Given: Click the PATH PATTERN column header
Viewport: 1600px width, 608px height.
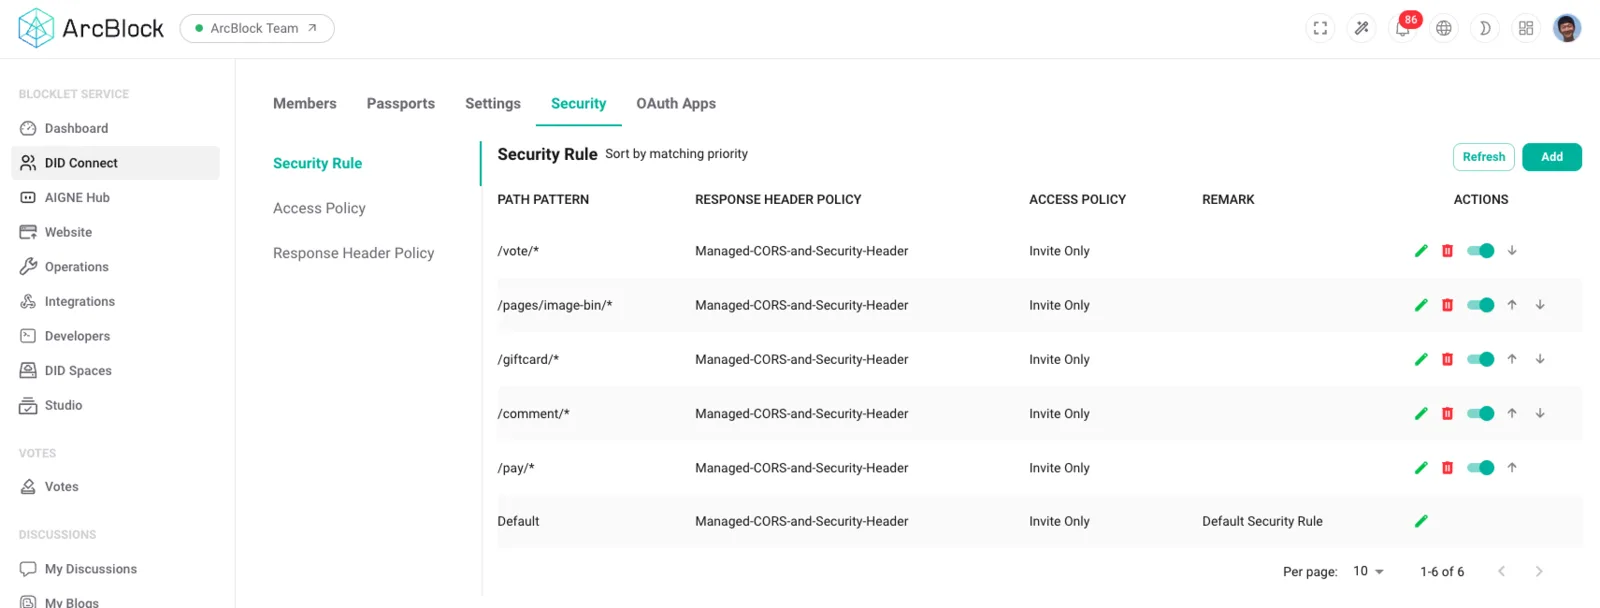Looking at the screenshot, I should coord(543,199).
